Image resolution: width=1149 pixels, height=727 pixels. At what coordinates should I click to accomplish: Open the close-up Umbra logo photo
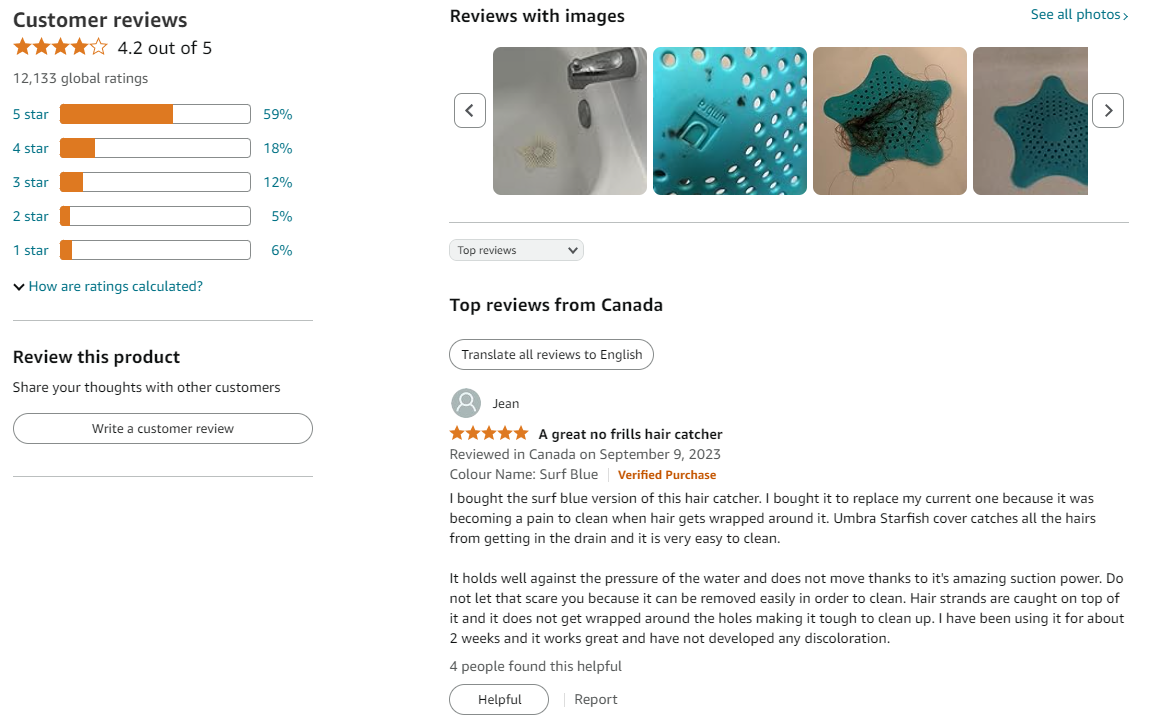730,121
